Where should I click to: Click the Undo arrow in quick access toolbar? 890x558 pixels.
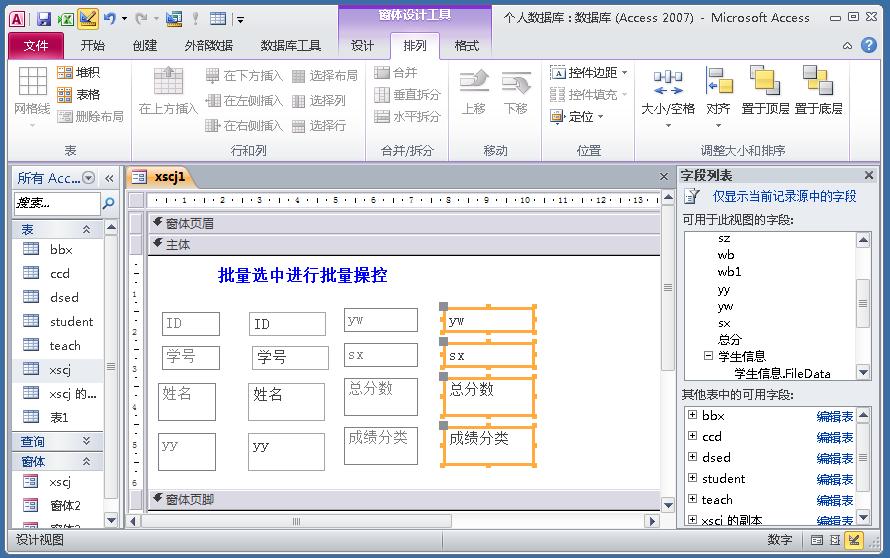click(109, 18)
